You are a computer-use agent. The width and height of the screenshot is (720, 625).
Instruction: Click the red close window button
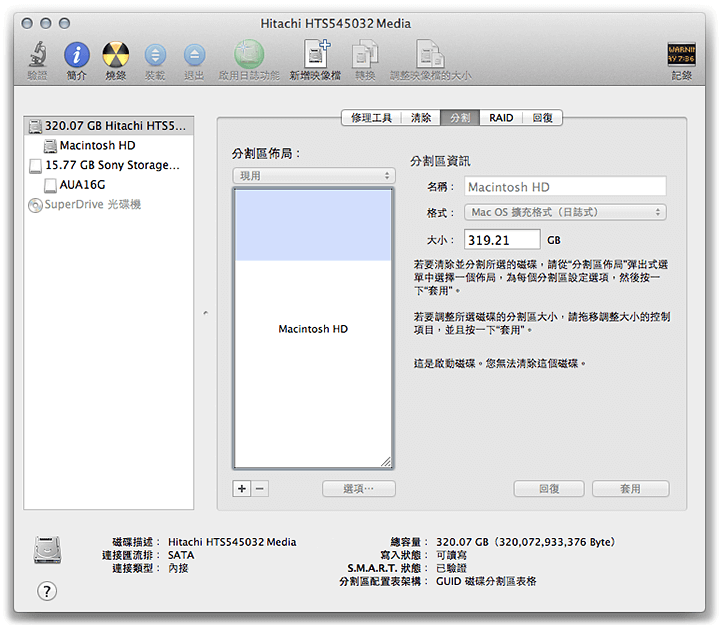tap(27, 23)
